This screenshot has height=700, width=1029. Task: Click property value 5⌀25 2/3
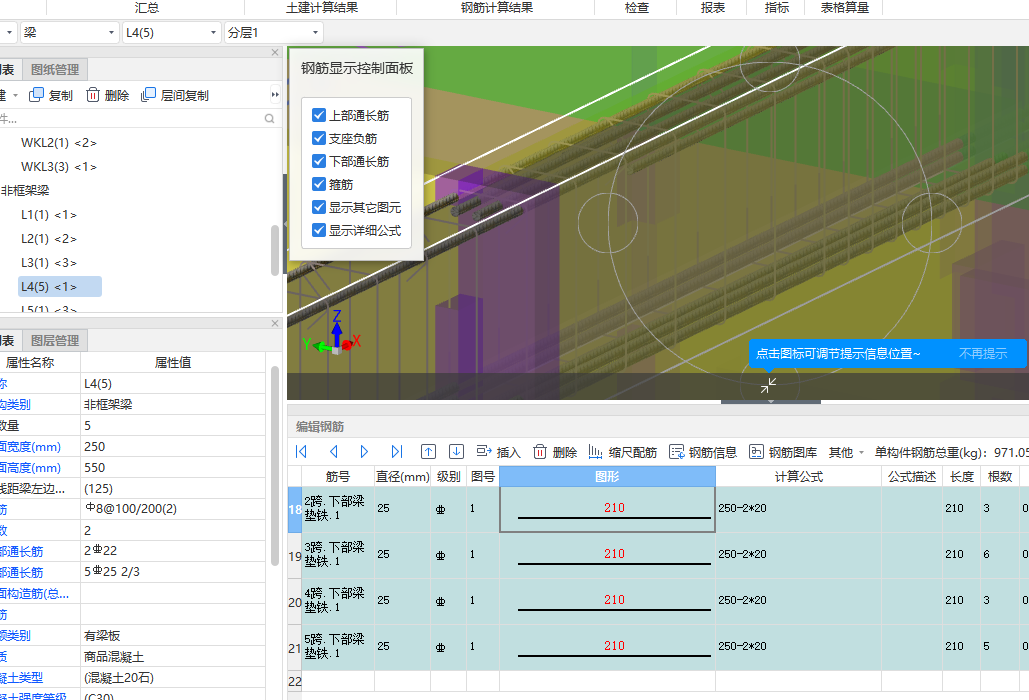173,572
